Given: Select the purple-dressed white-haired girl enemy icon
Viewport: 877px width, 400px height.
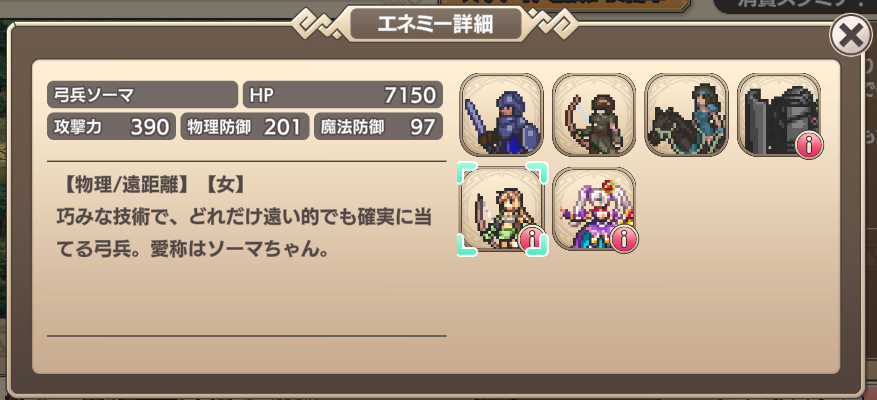Looking at the screenshot, I should (x=593, y=209).
